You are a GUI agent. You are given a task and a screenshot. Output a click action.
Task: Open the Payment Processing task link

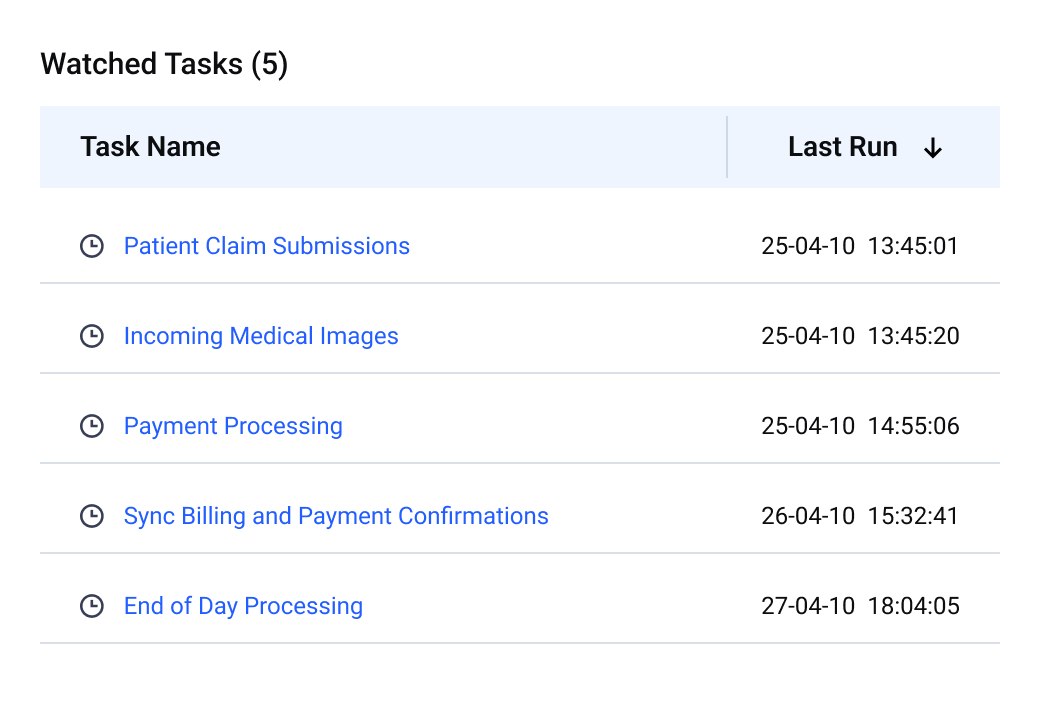233,426
